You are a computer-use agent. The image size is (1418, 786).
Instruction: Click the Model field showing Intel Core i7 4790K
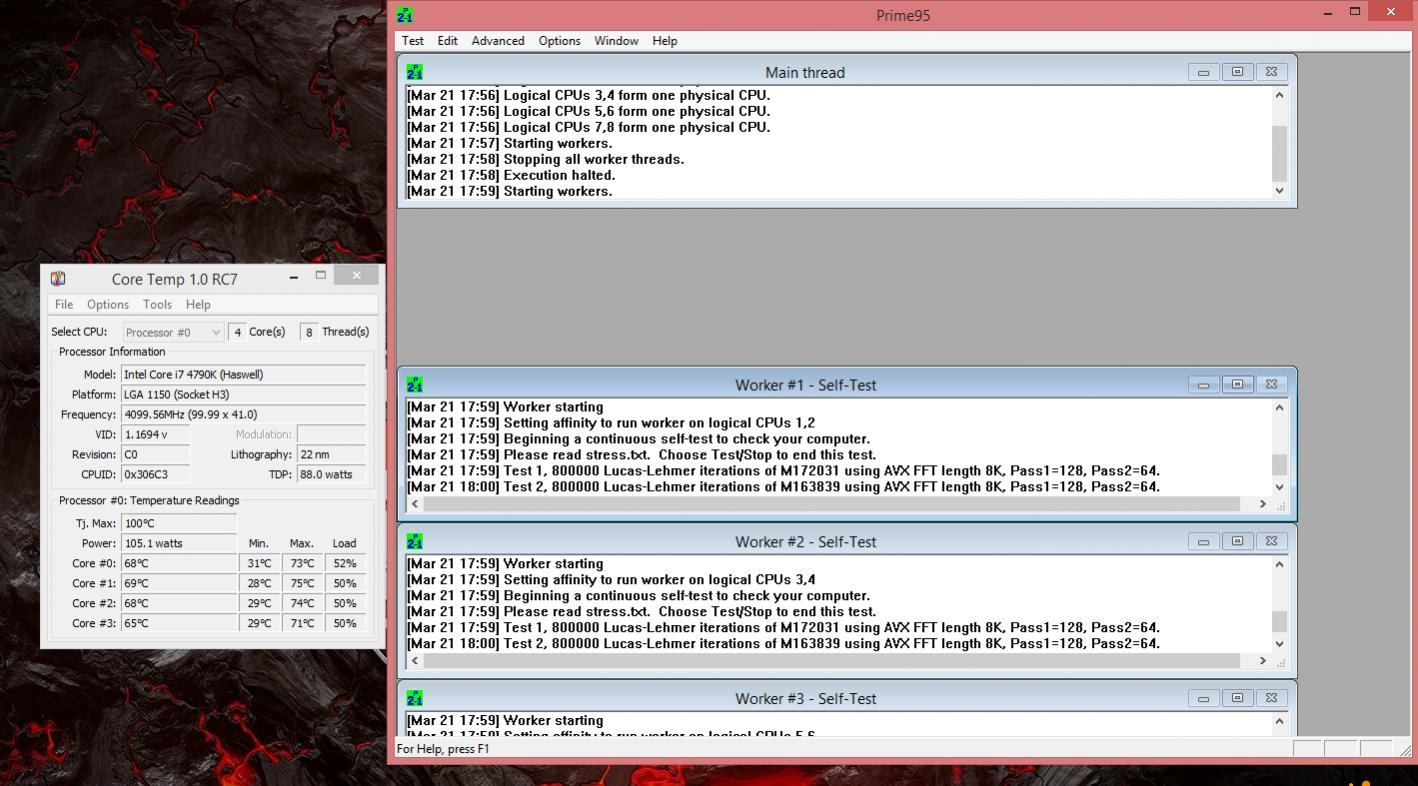tap(243, 374)
